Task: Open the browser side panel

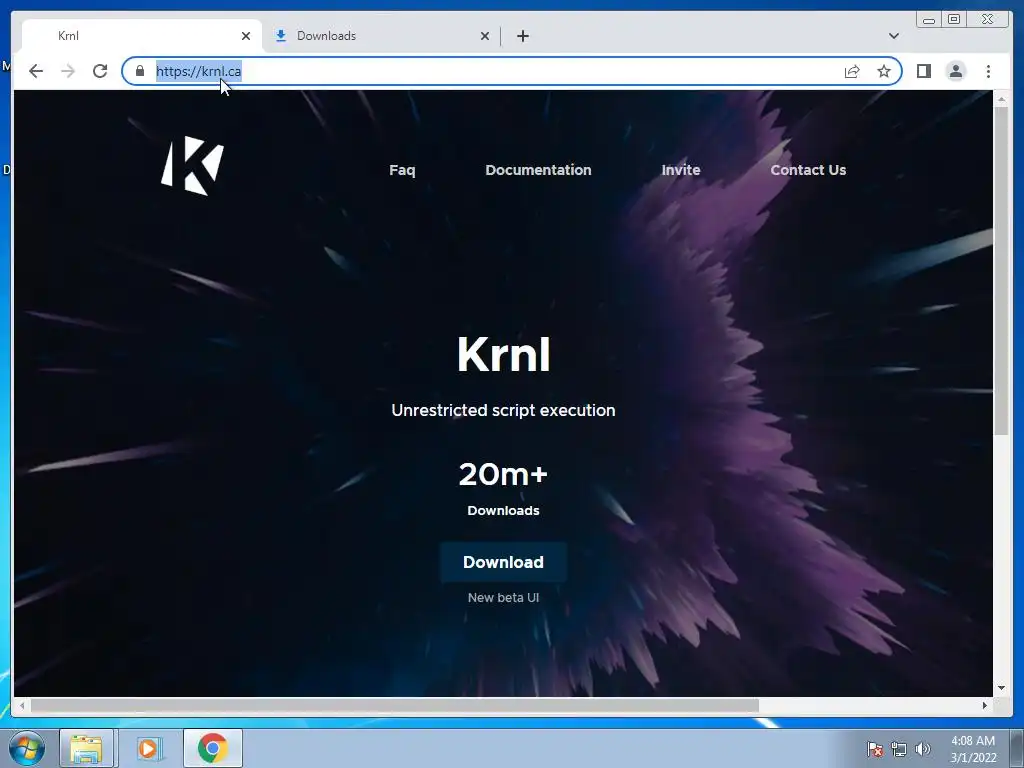Action: [x=923, y=71]
